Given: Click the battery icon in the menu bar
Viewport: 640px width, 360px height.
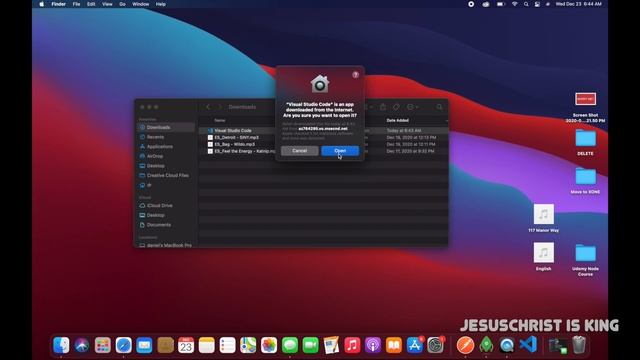Looking at the screenshot, I should point(500,4).
